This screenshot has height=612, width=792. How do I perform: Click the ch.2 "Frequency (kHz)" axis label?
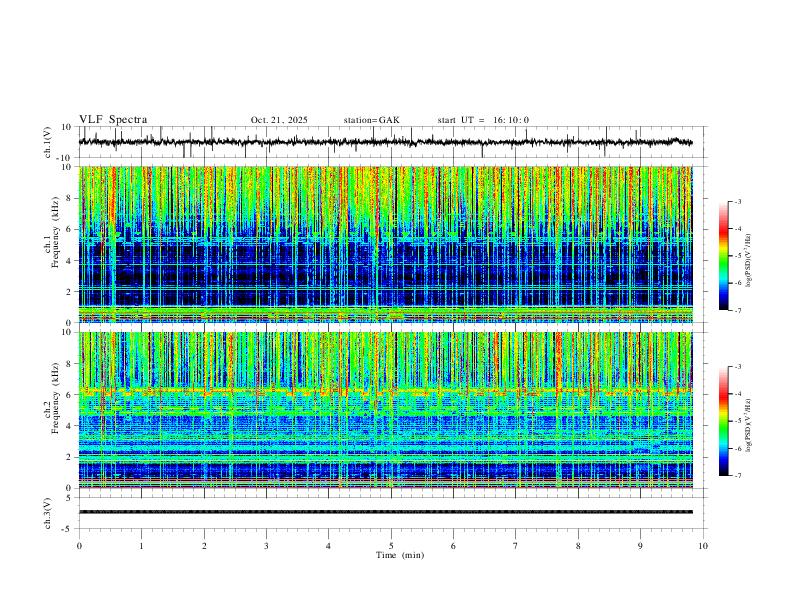(56, 398)
